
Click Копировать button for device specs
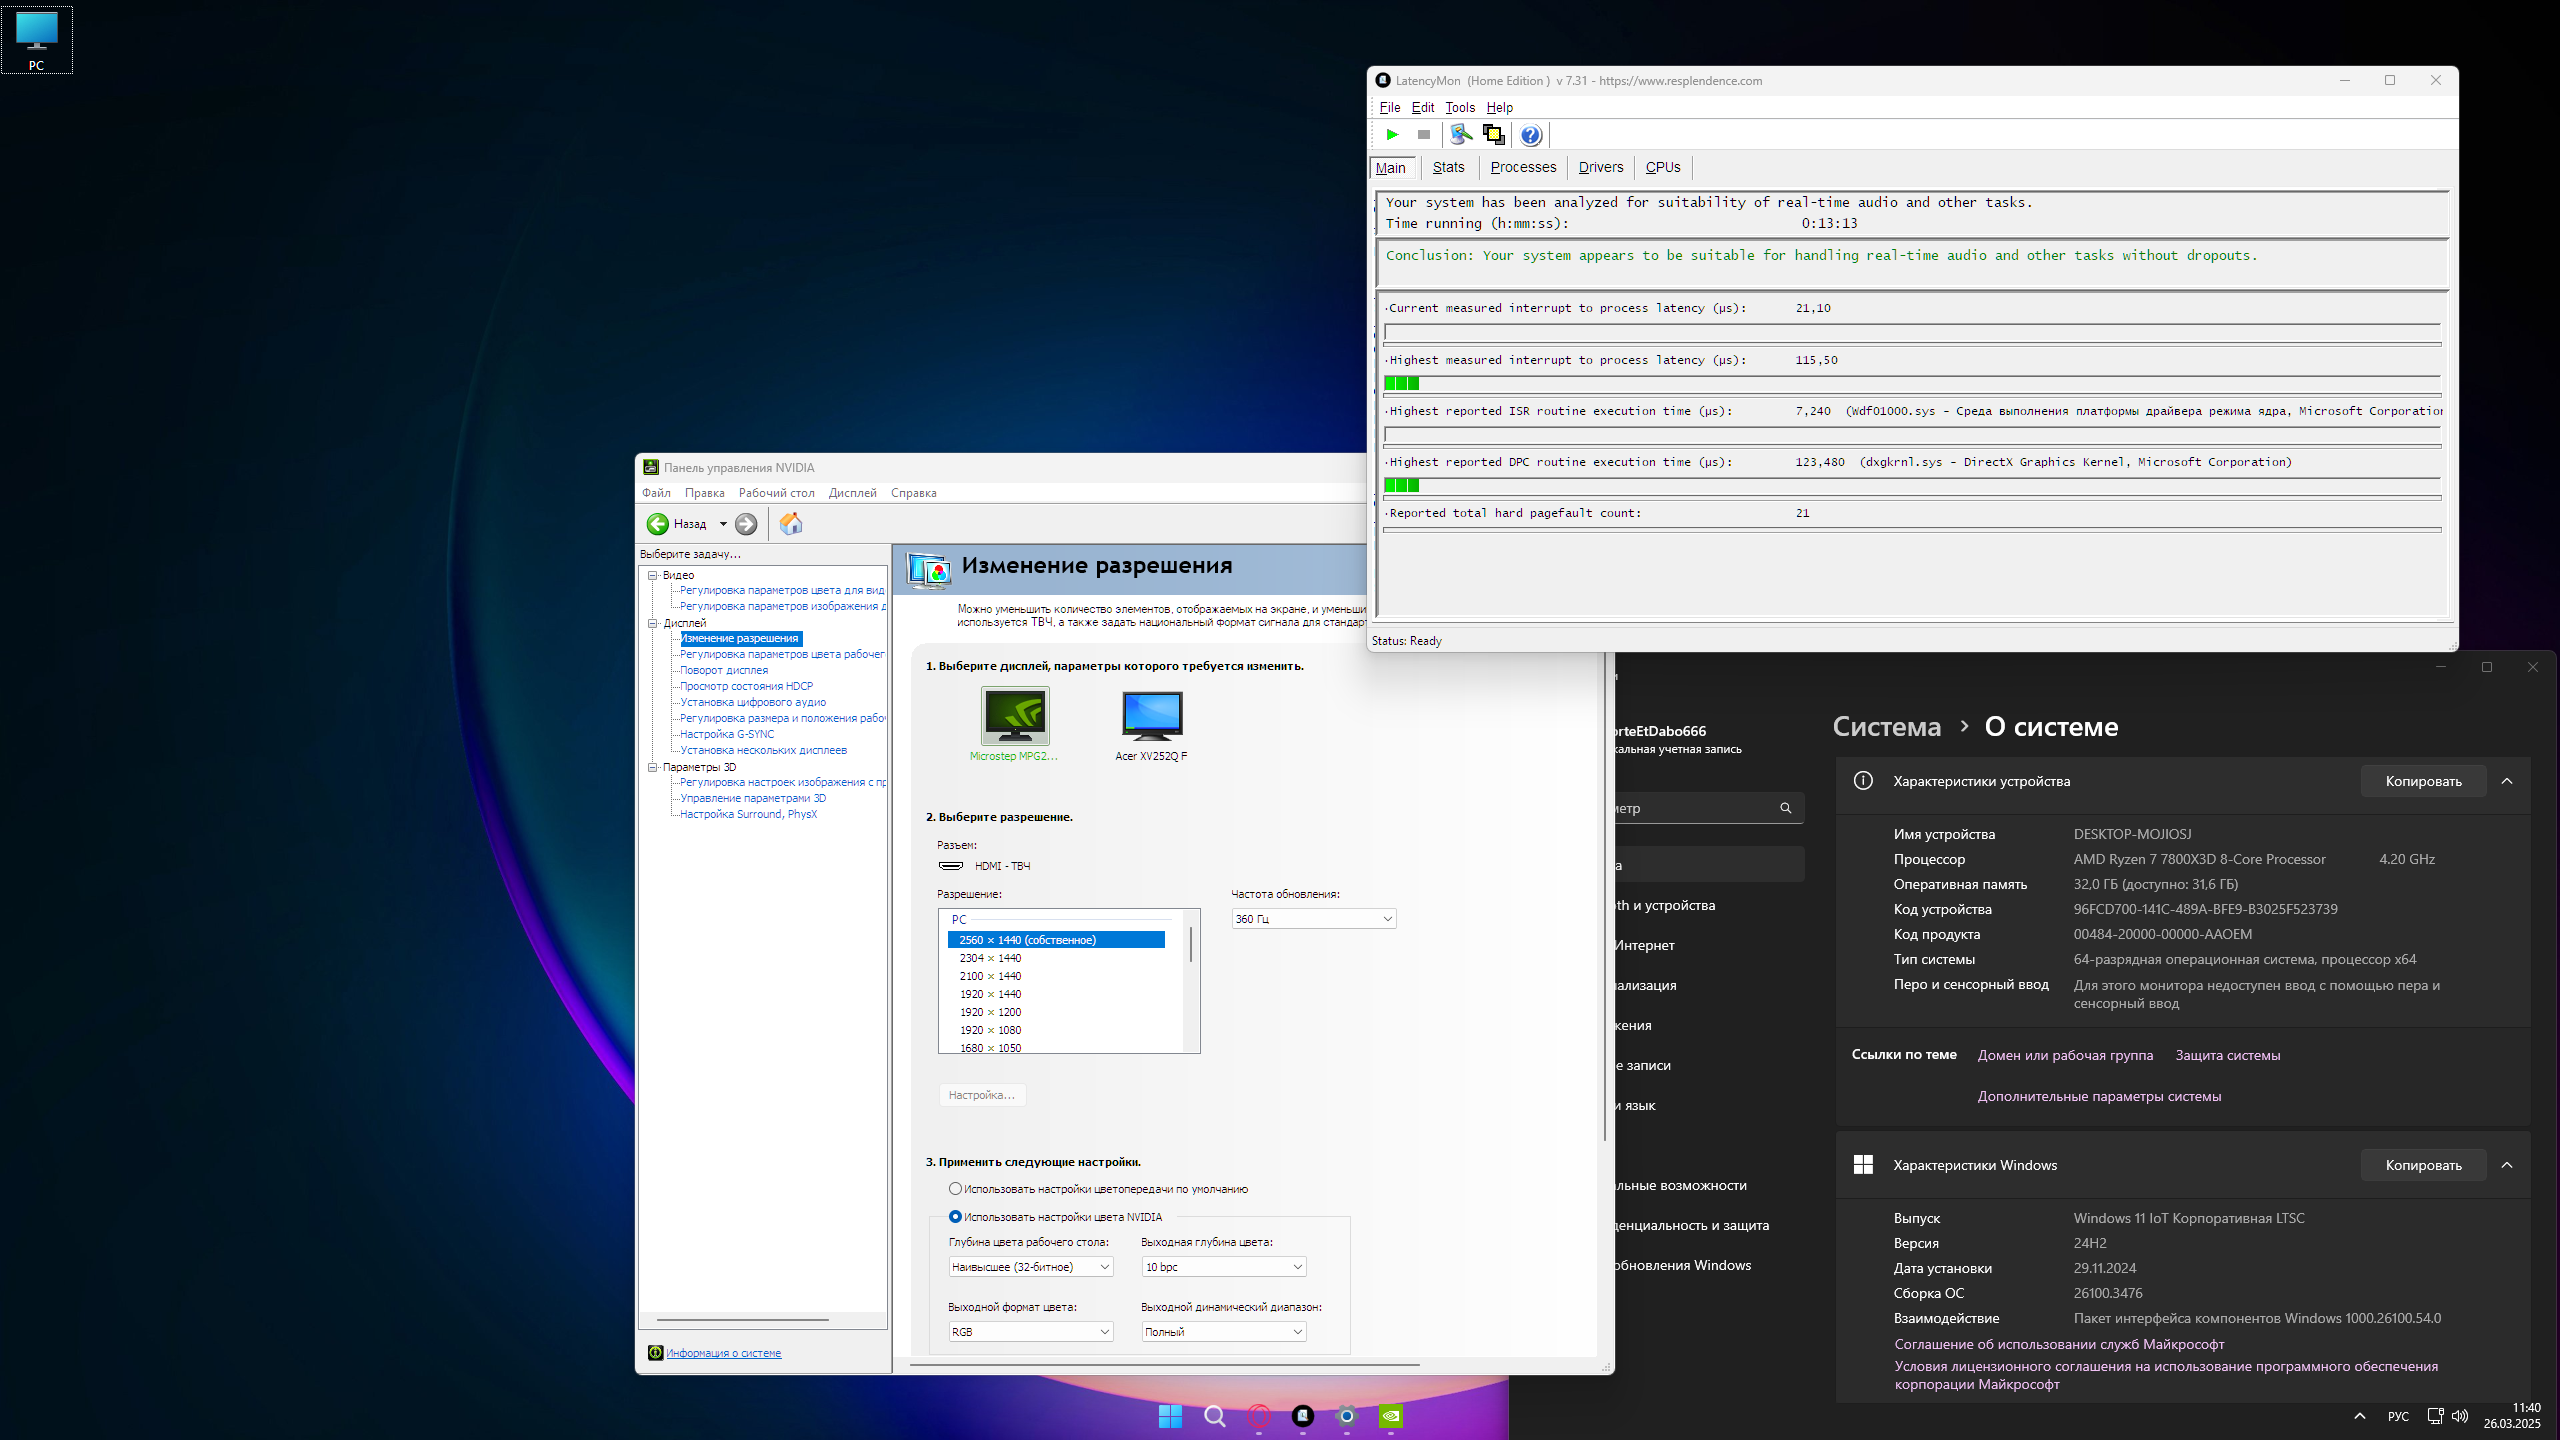click(x=2422, y=781)
